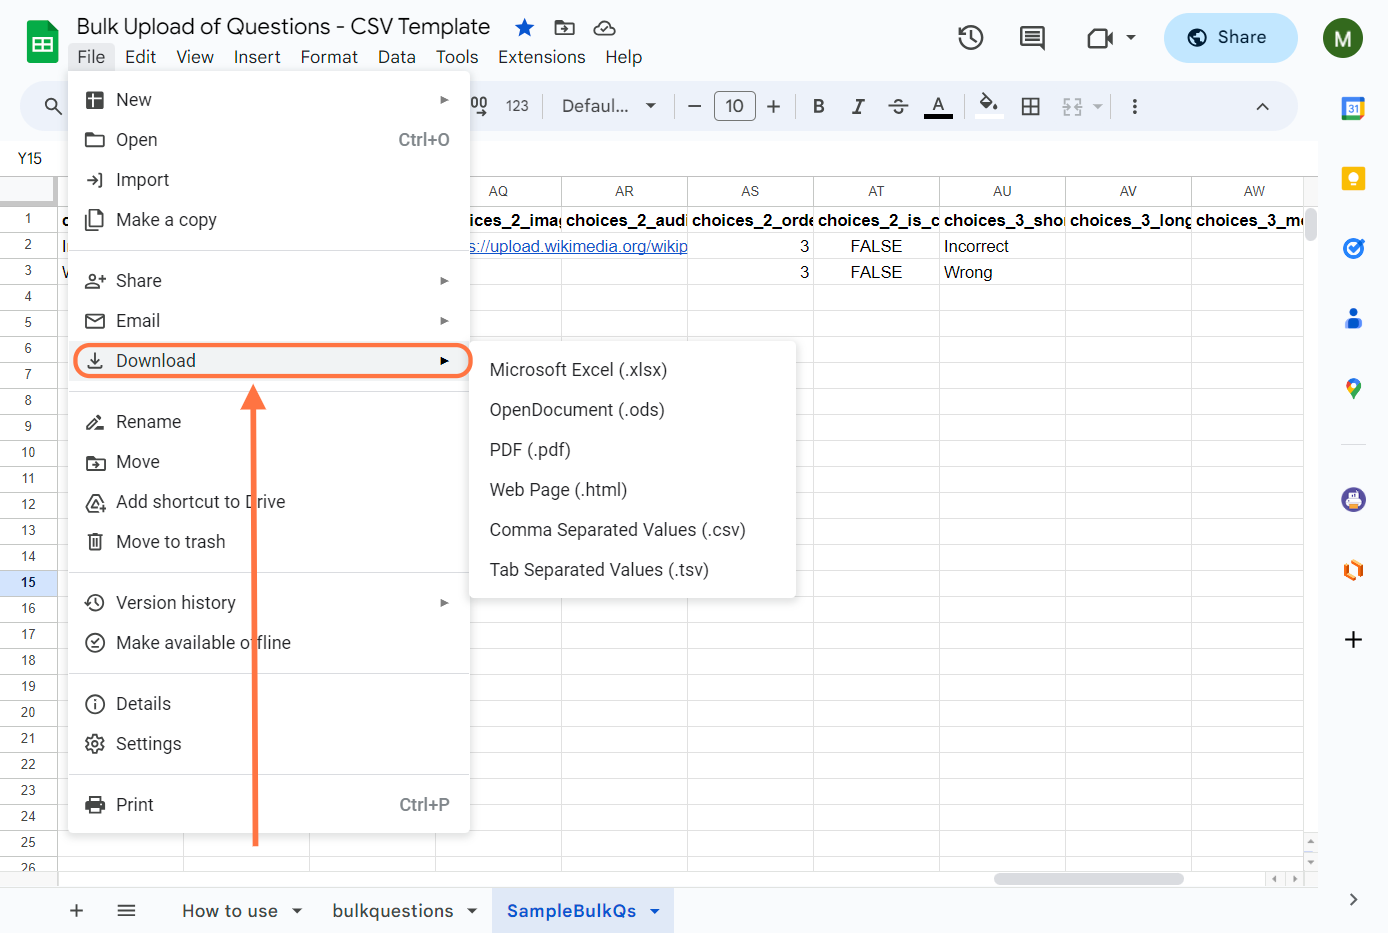
Task: Click the fill color paint bucket
Action: click(988, 105)
